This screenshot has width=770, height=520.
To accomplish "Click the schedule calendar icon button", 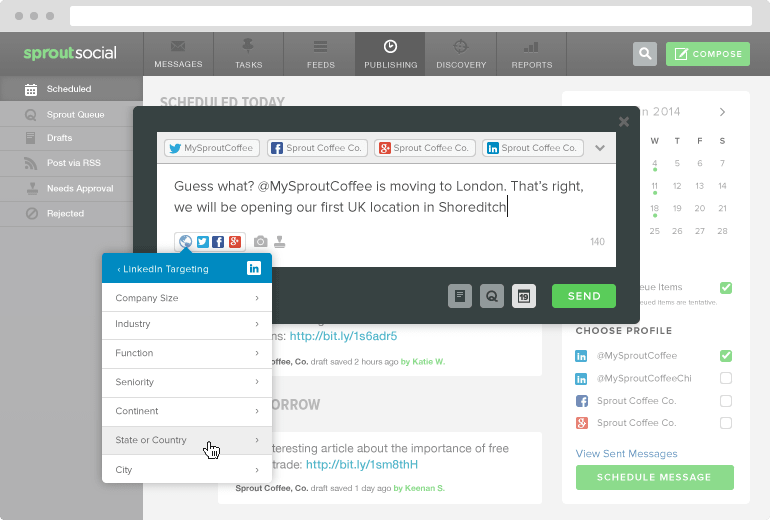I will click(524, 296).
